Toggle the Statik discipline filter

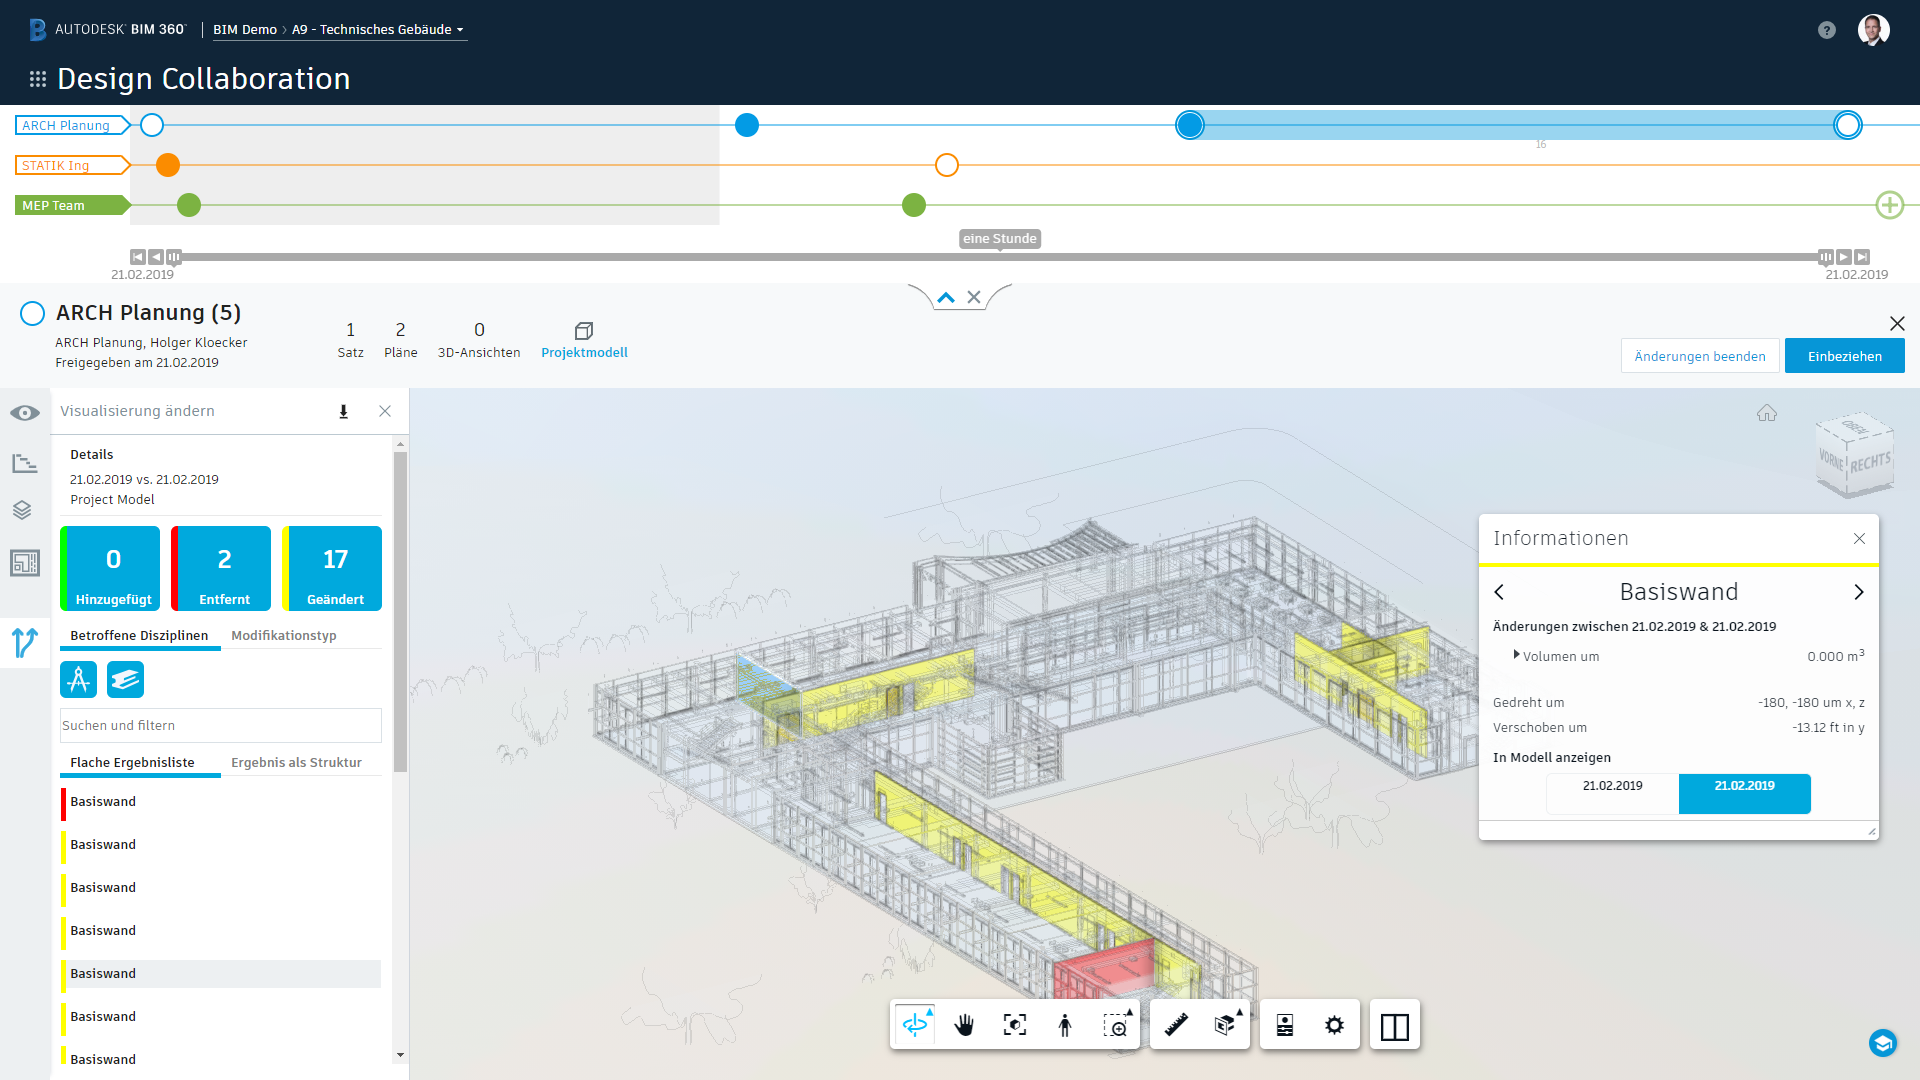pos(123,679)
